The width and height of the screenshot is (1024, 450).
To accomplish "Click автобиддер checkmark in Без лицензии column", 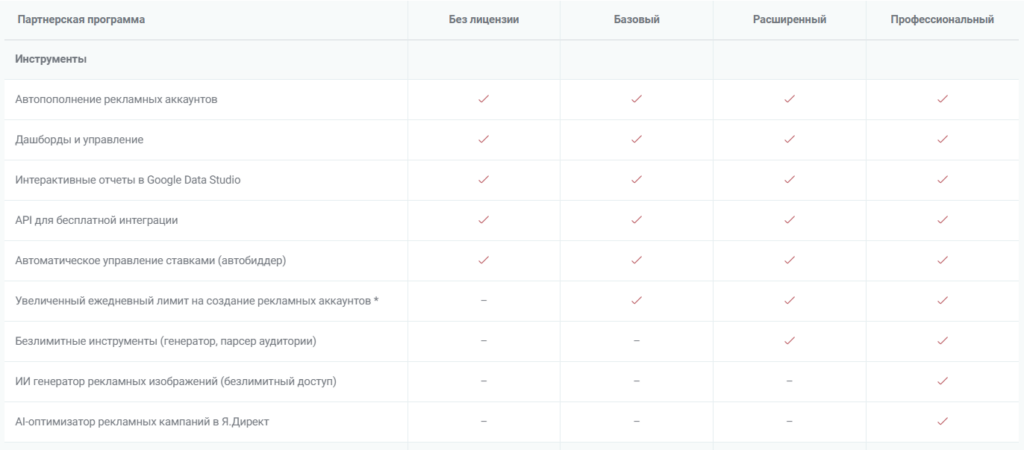I will pyautogui.click(x=484, y=260).
